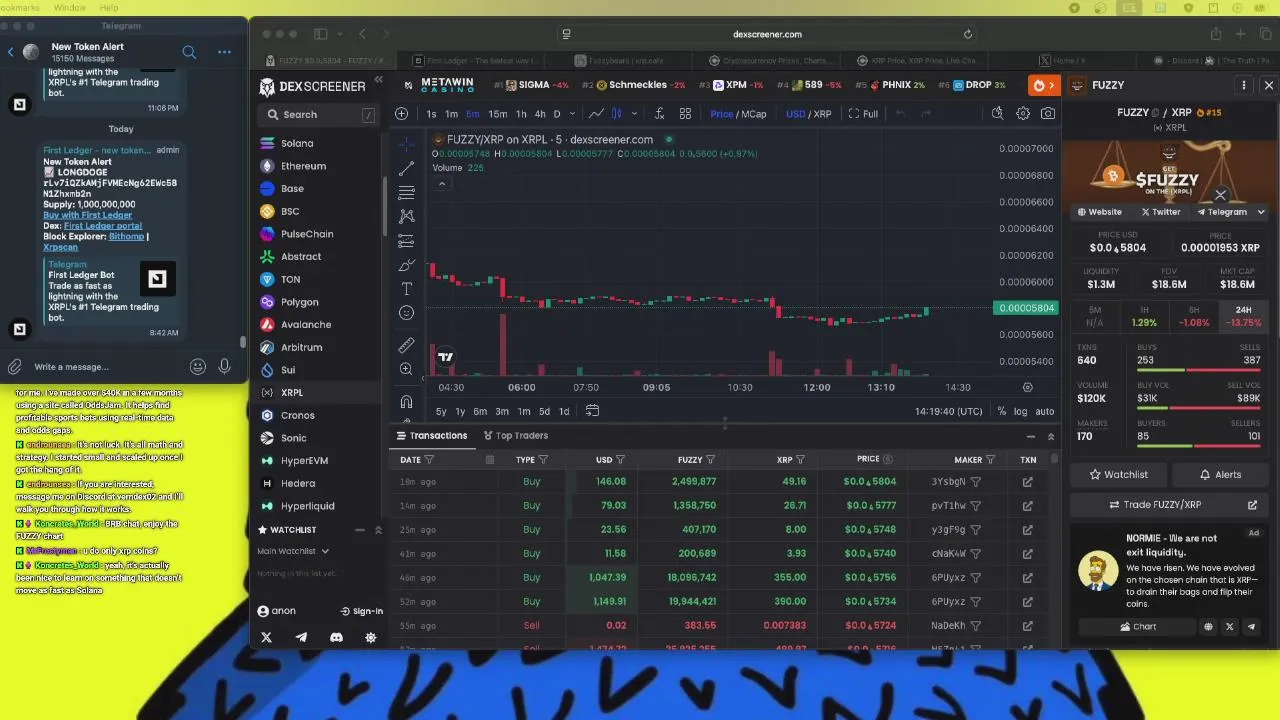Viewport: 1280px width, 720px height.
Task: Open the Main Watchlist dropdown
Action: click(293, 551)
